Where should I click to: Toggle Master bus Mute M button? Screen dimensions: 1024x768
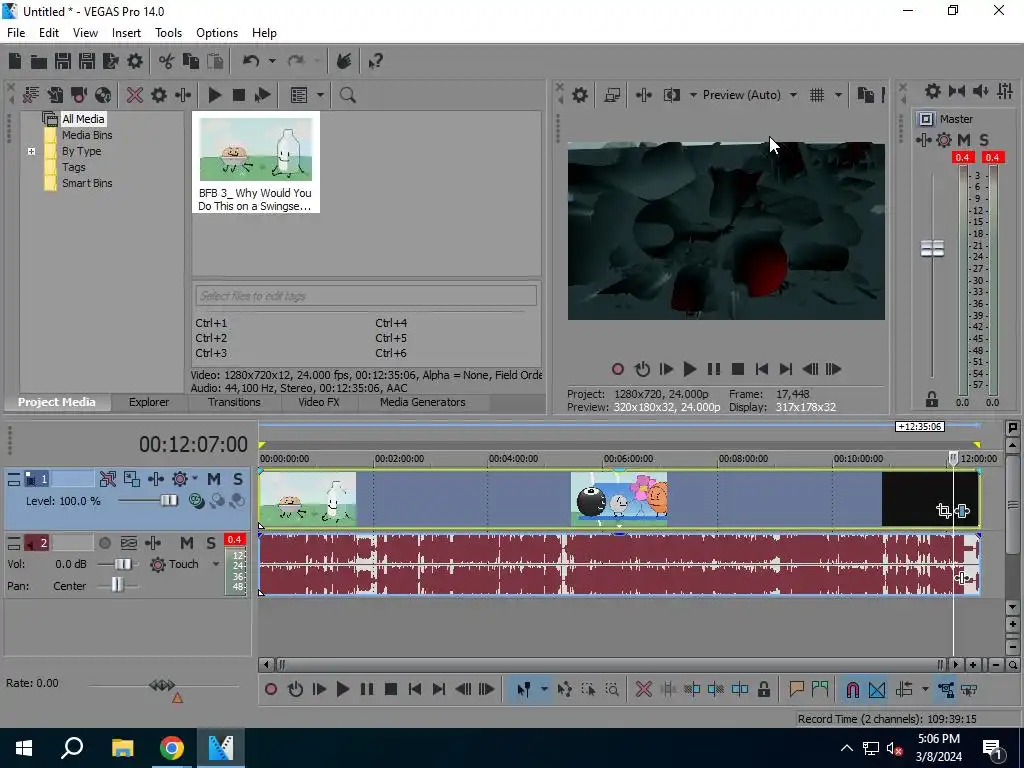pos(964,140)
